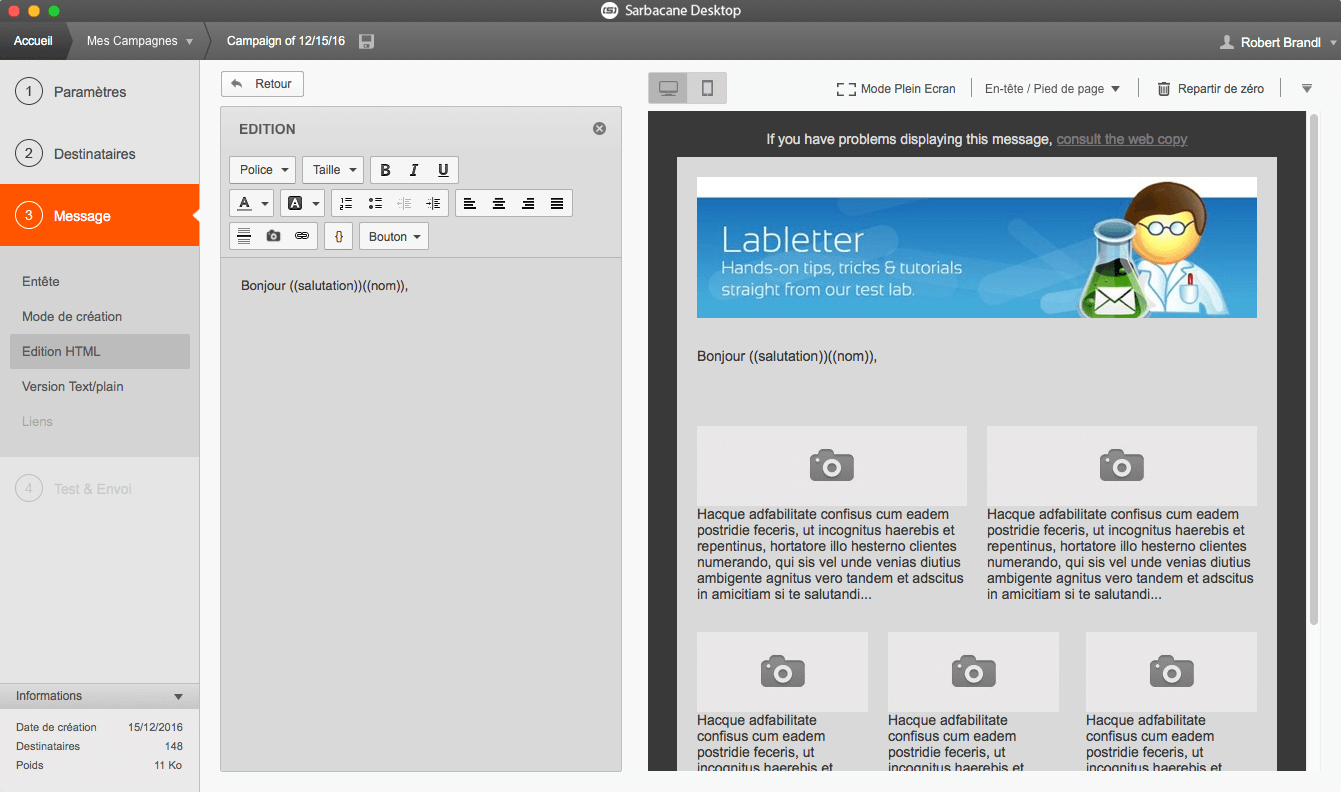The width and height of the screenshot is (1341, 792).
Task: Open the Police font dropdown
Action: tap(263, 170)
